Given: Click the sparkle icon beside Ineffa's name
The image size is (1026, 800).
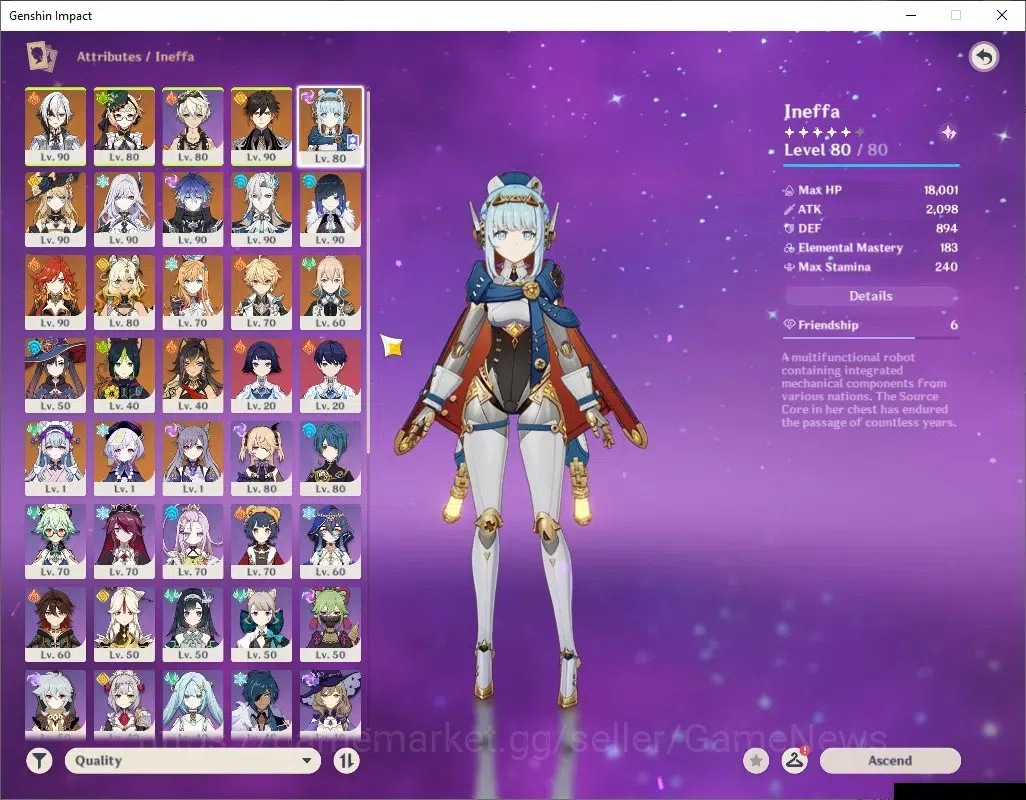Looking at the screenshot, I should pos(948,133).
